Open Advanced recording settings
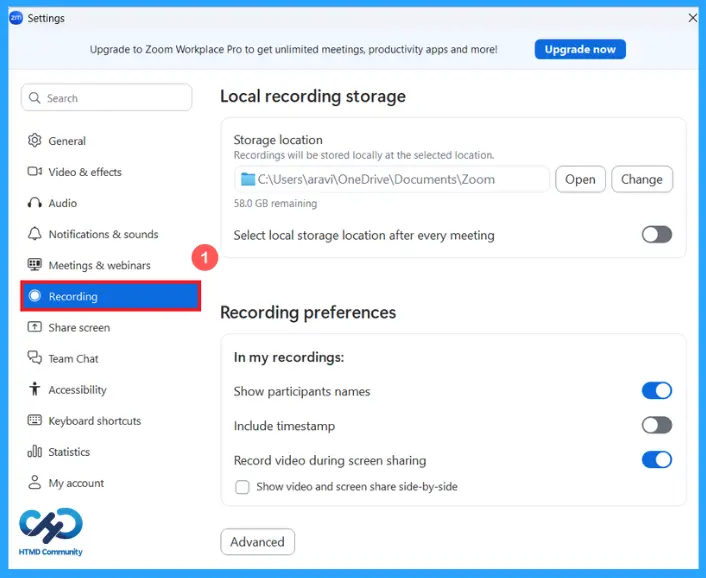Image resolution: width=706 pixels, height=578 pixels. click(258, 542)
